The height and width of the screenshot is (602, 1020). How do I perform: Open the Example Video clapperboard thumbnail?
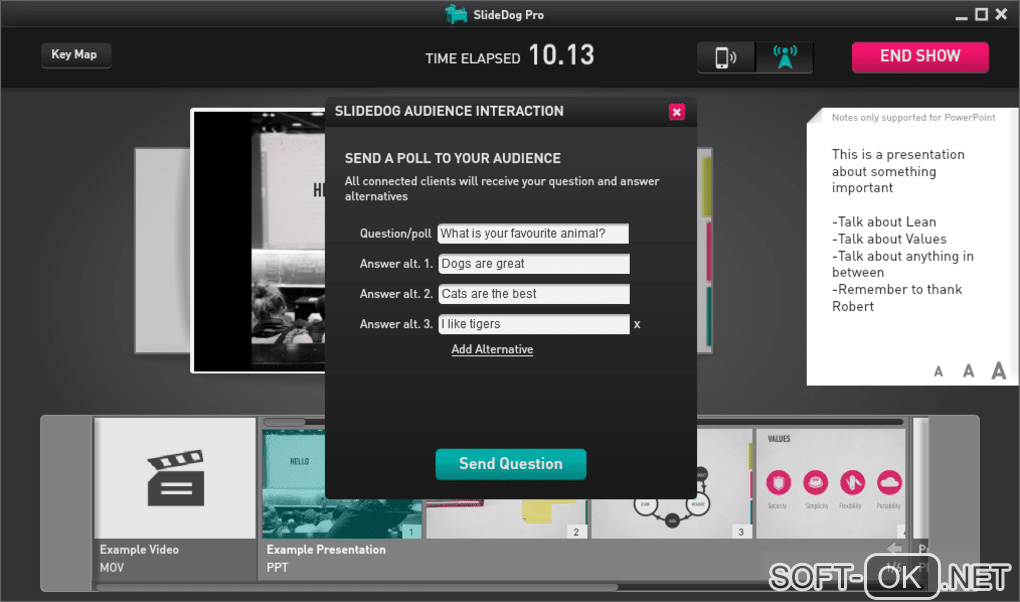click(175, 478)
